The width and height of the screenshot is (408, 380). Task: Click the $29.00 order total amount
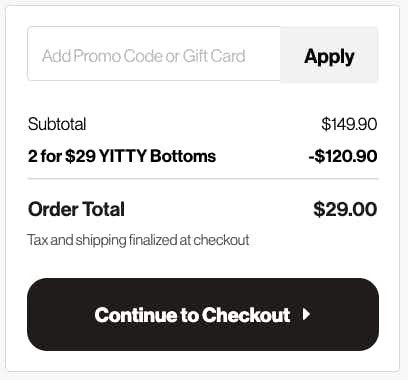coord(345,209)
